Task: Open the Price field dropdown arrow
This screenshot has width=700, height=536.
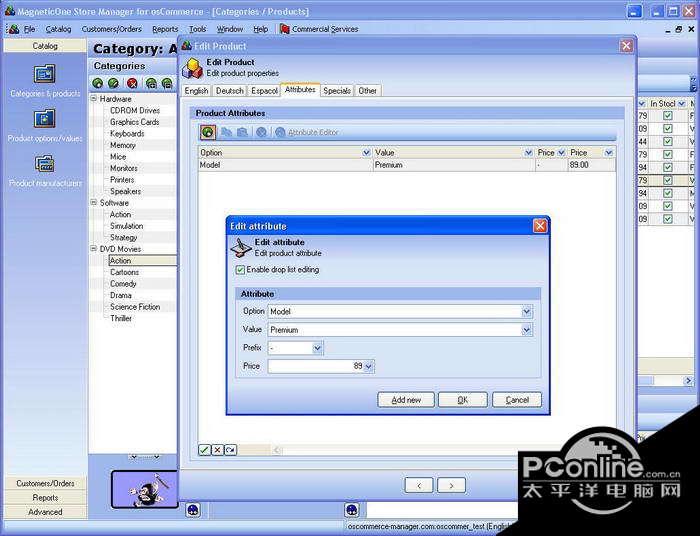Action: pos(368,366)
